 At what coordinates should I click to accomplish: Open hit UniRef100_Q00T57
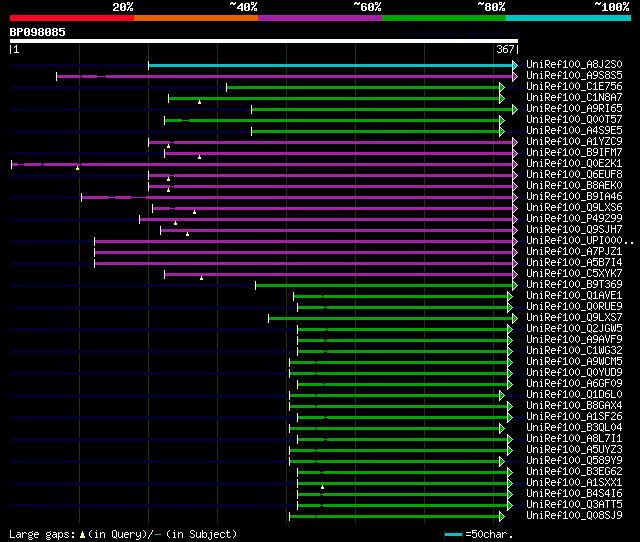pos(574,120)
